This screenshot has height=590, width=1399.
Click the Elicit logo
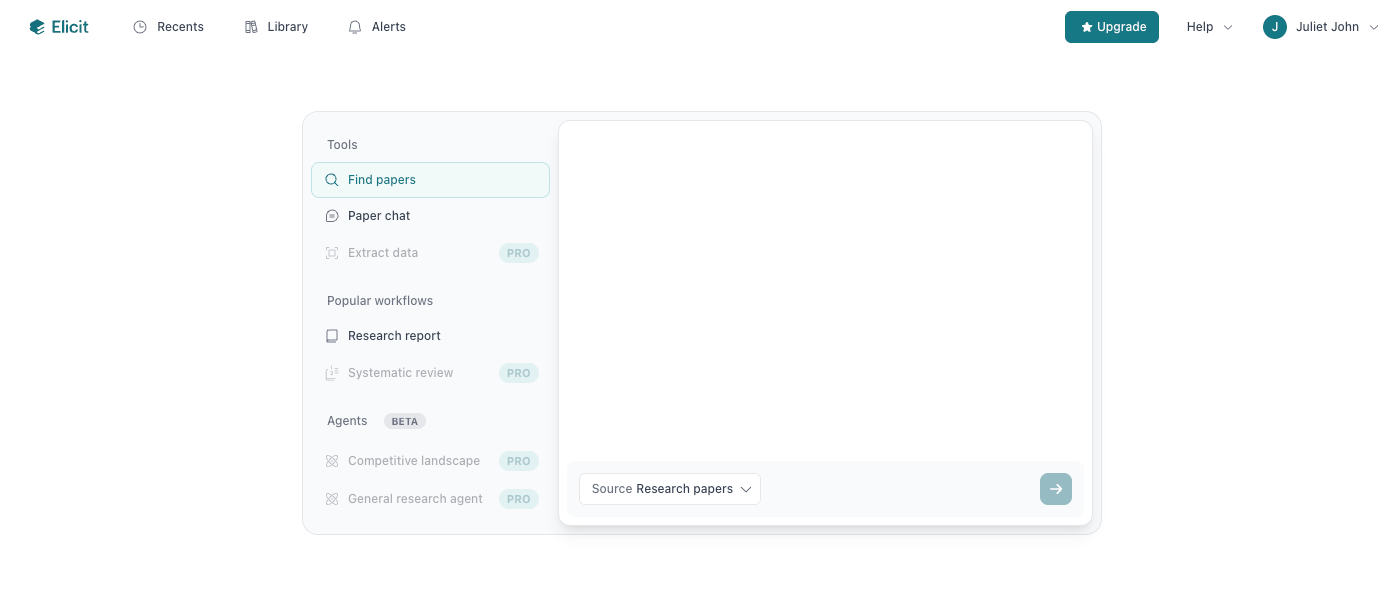tap(58, 26)
